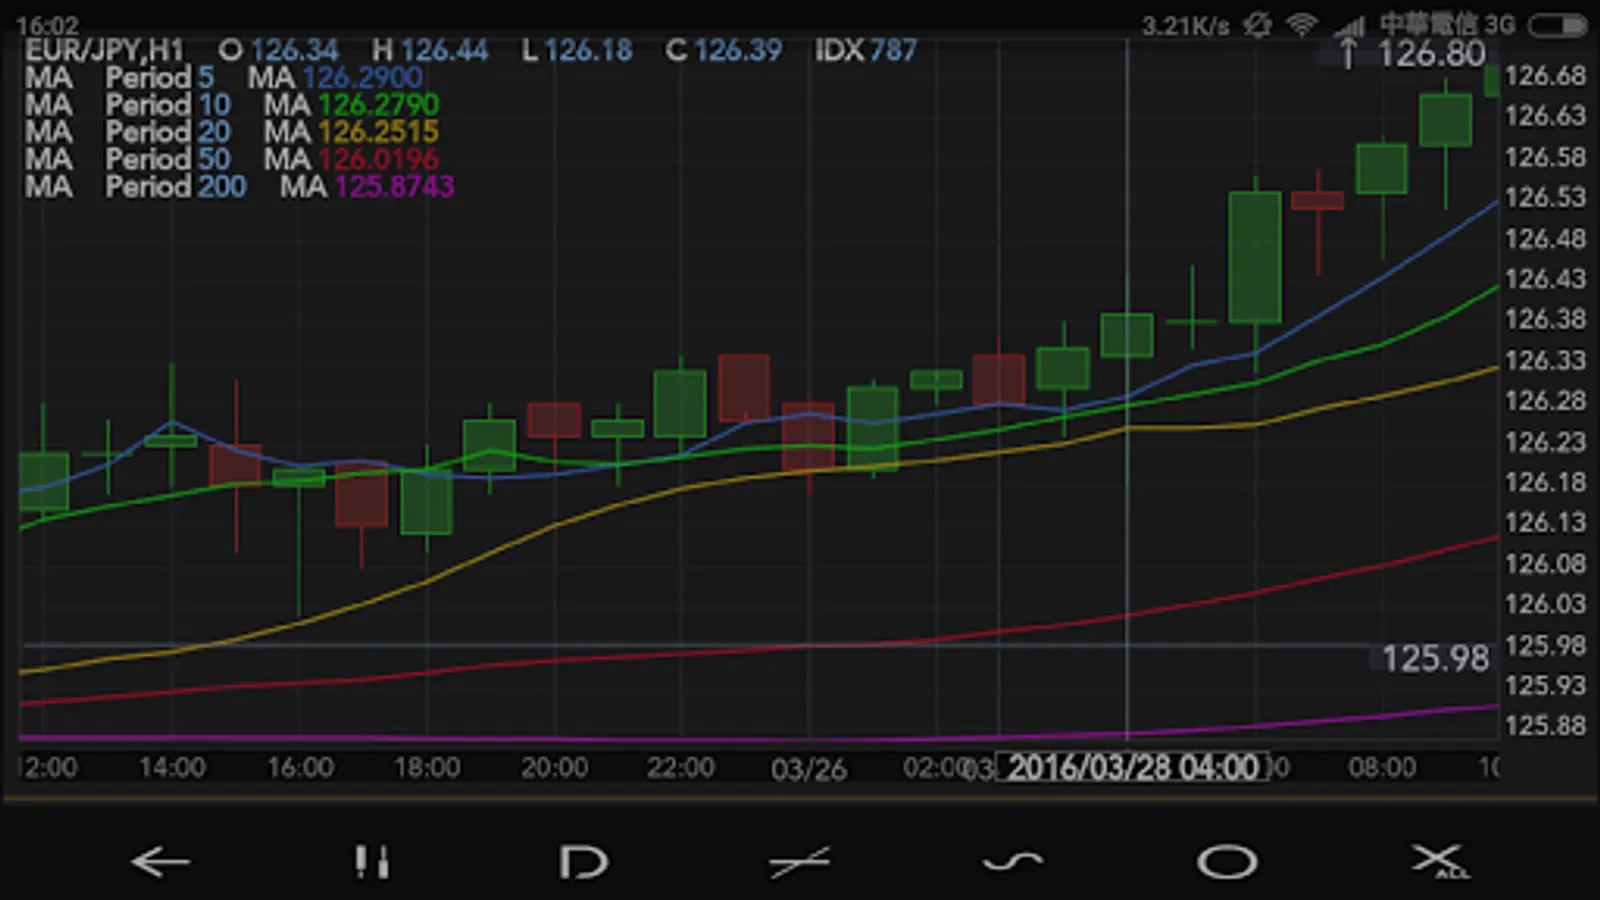Screen dimensions: 1600x900
Task: Select the EUR/JPY,H1 symbol label
Action: (104, 50)
